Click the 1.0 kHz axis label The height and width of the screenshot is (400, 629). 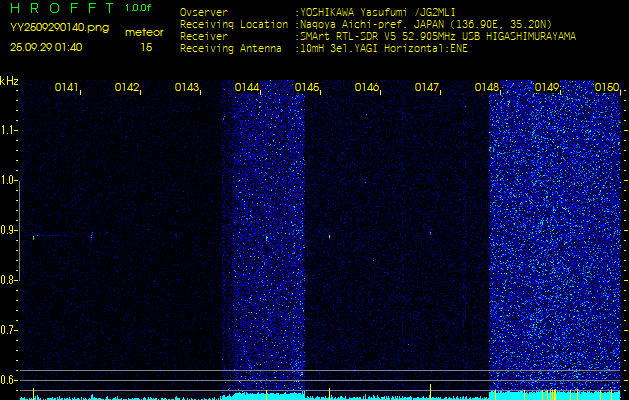[x=8, y=180]
